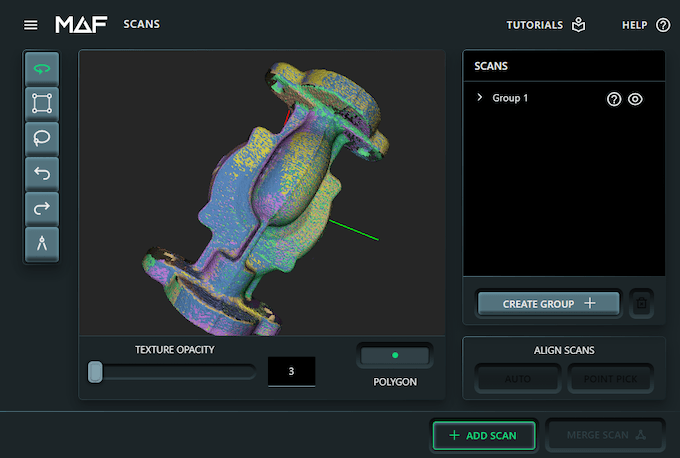Click the texture opacity value field

(291, 372)
